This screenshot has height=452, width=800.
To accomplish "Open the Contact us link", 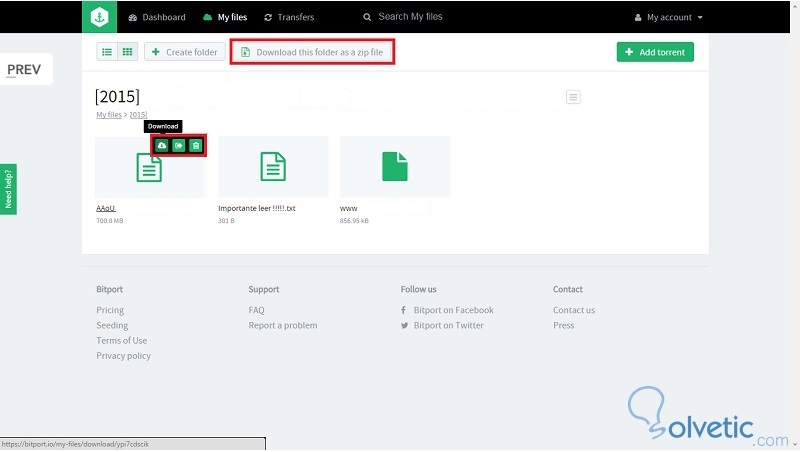I will pyautogui.click(x=574, y=310).
